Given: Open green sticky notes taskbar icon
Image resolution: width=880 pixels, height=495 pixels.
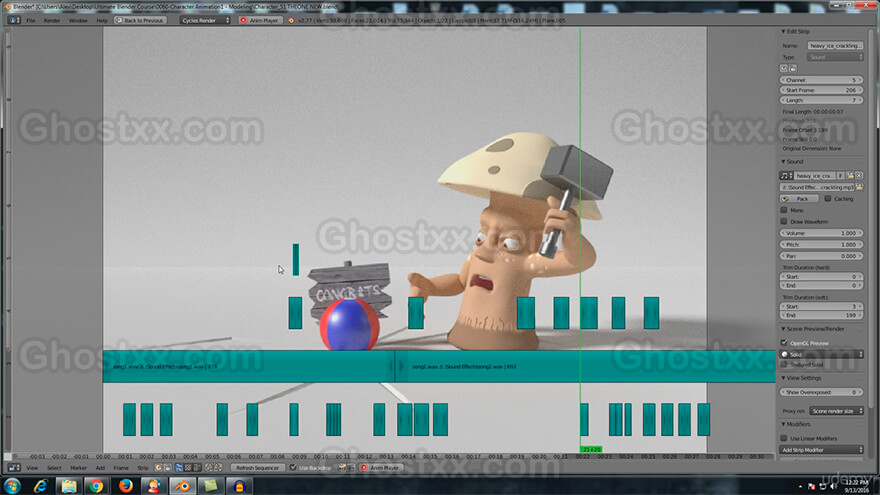Looking at the screenshot, I should pyautogui.click(x=210, y=485).
